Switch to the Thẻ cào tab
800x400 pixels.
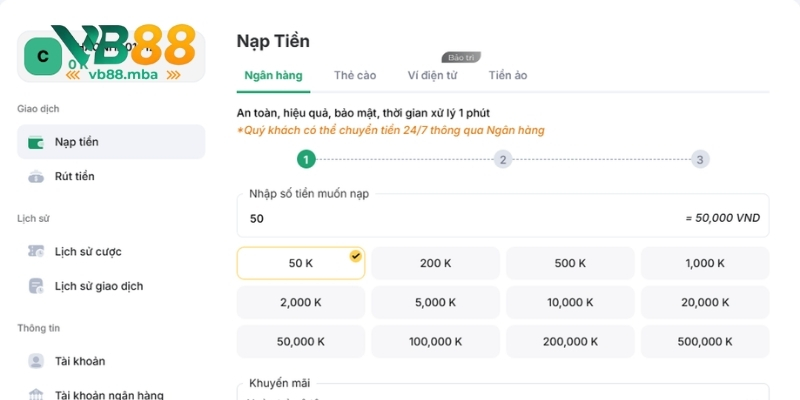tap(355, 75)
